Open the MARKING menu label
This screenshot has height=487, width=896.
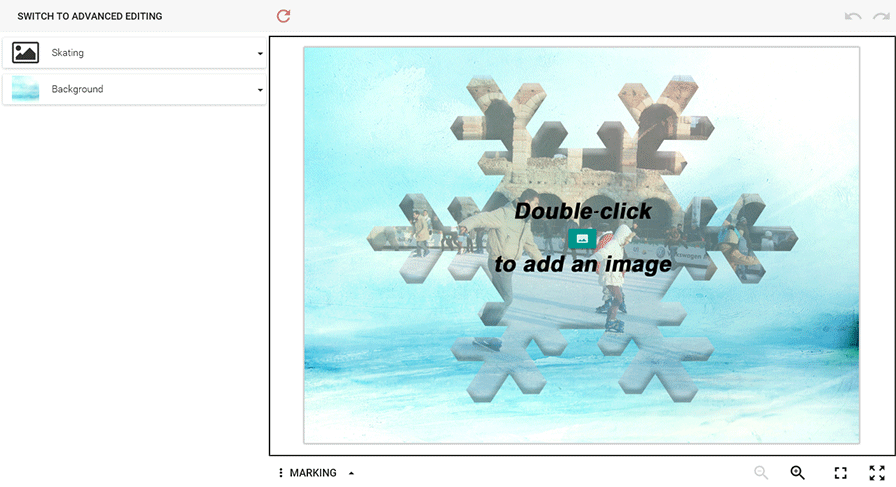click(x=313, y=473)
